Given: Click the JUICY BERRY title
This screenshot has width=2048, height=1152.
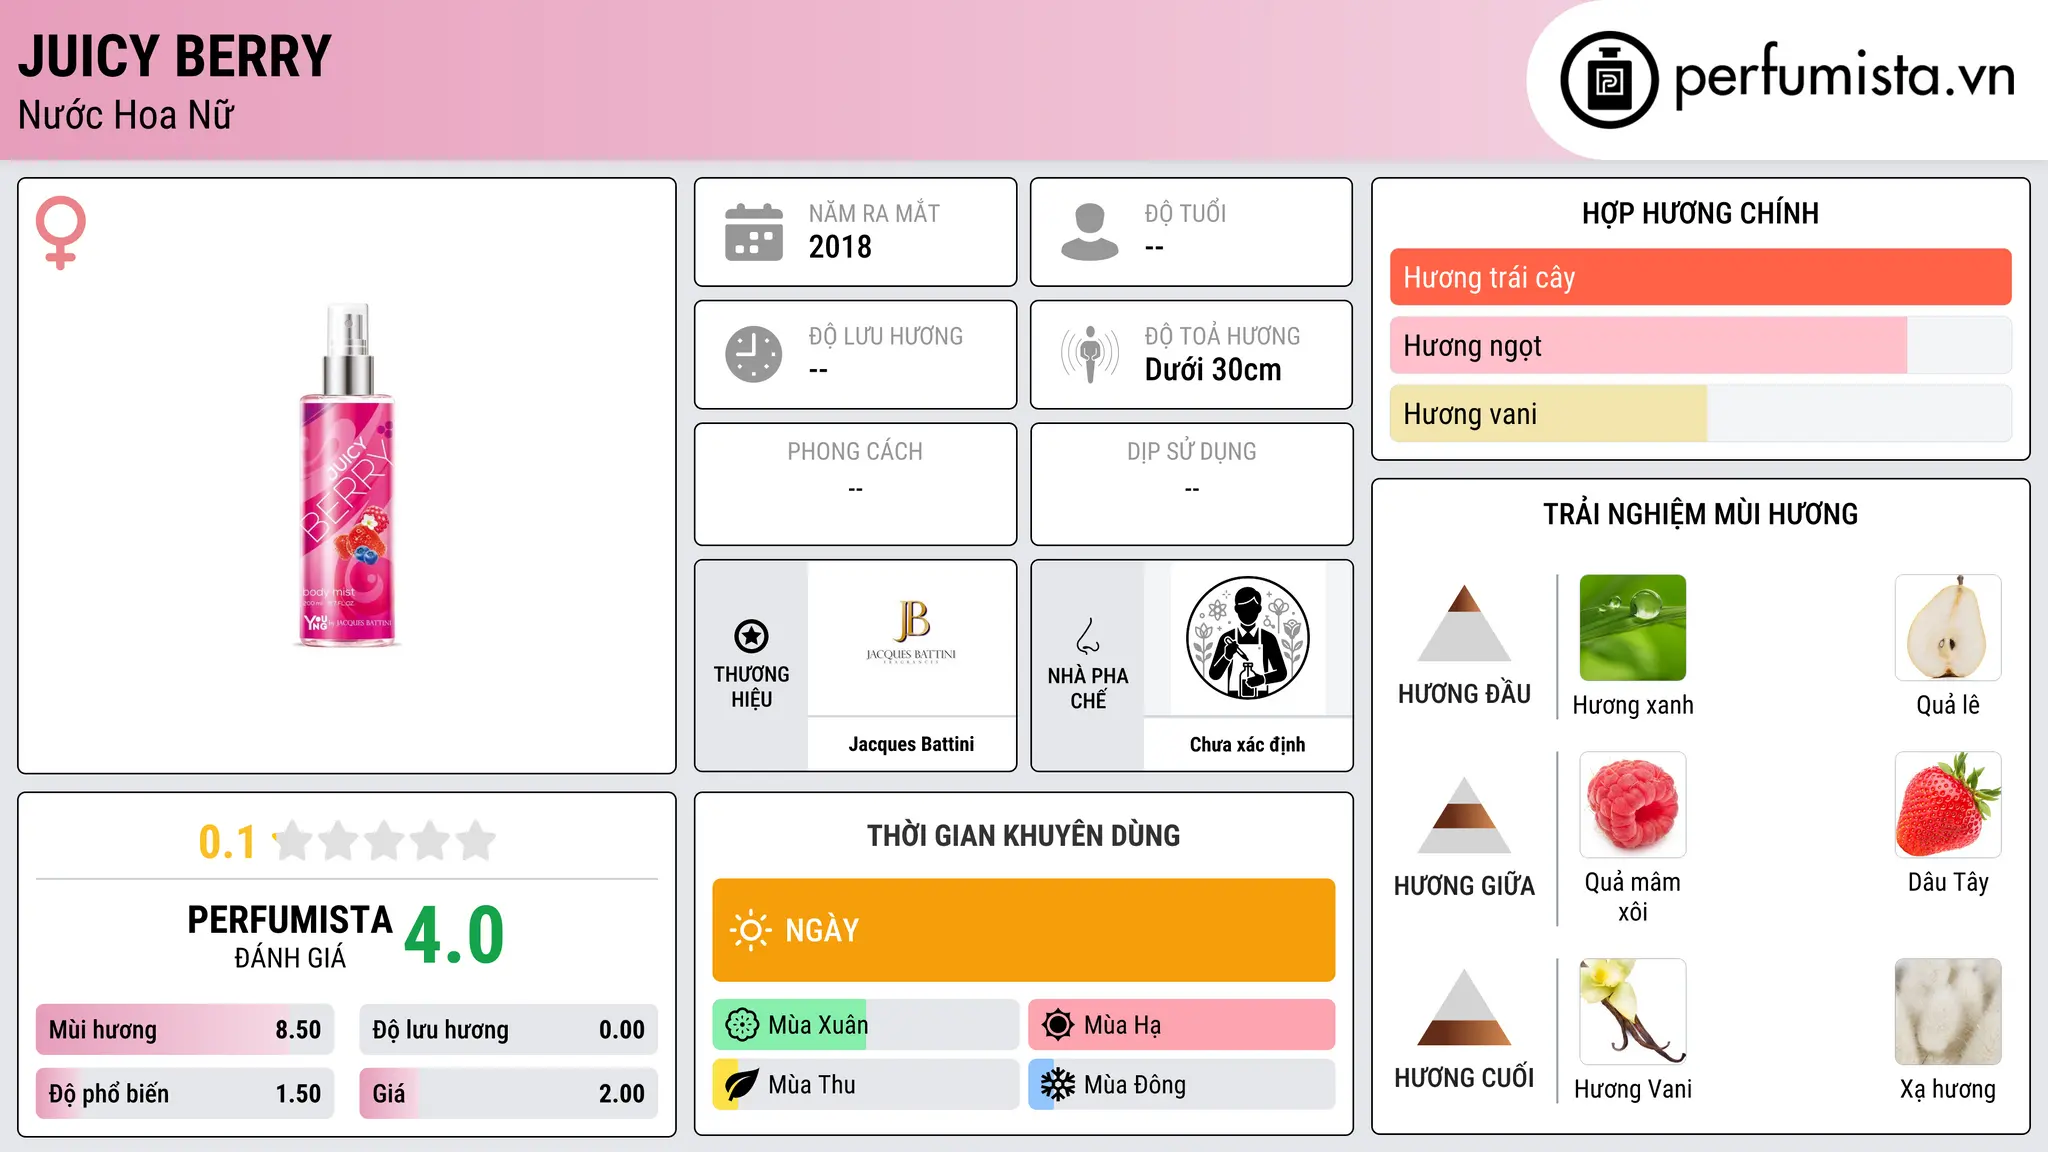Looking at the screenshot, I should 175,56.
